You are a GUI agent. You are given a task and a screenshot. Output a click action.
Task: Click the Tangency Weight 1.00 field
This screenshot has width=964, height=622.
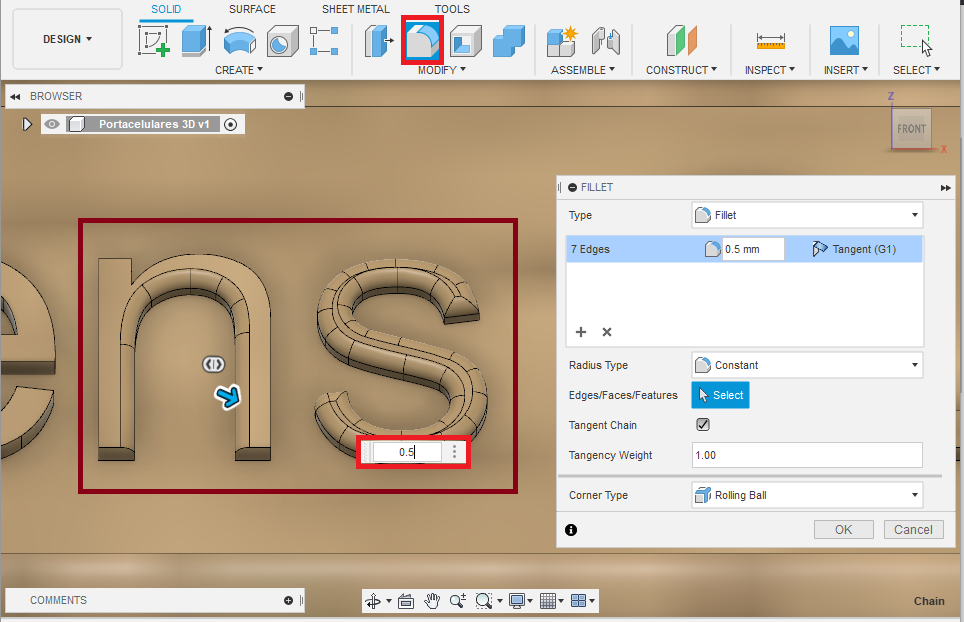pos(807,455)
